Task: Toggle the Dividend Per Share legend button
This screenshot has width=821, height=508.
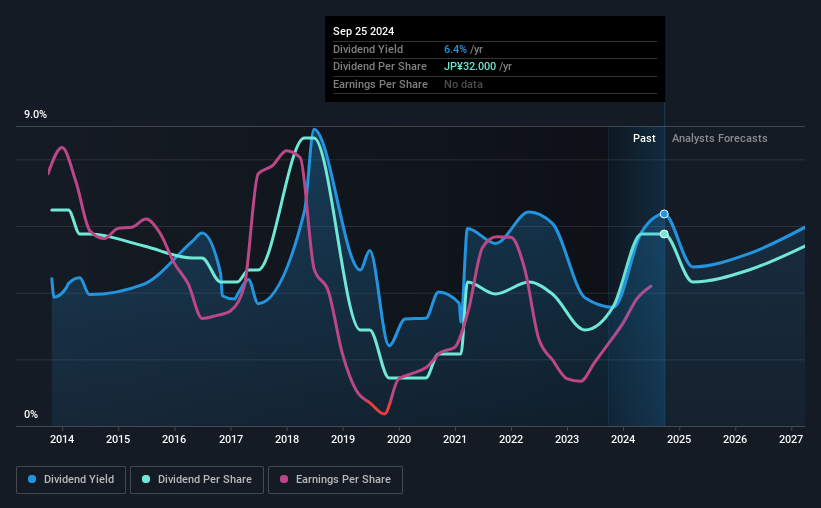Action: [x=197, y=480]
